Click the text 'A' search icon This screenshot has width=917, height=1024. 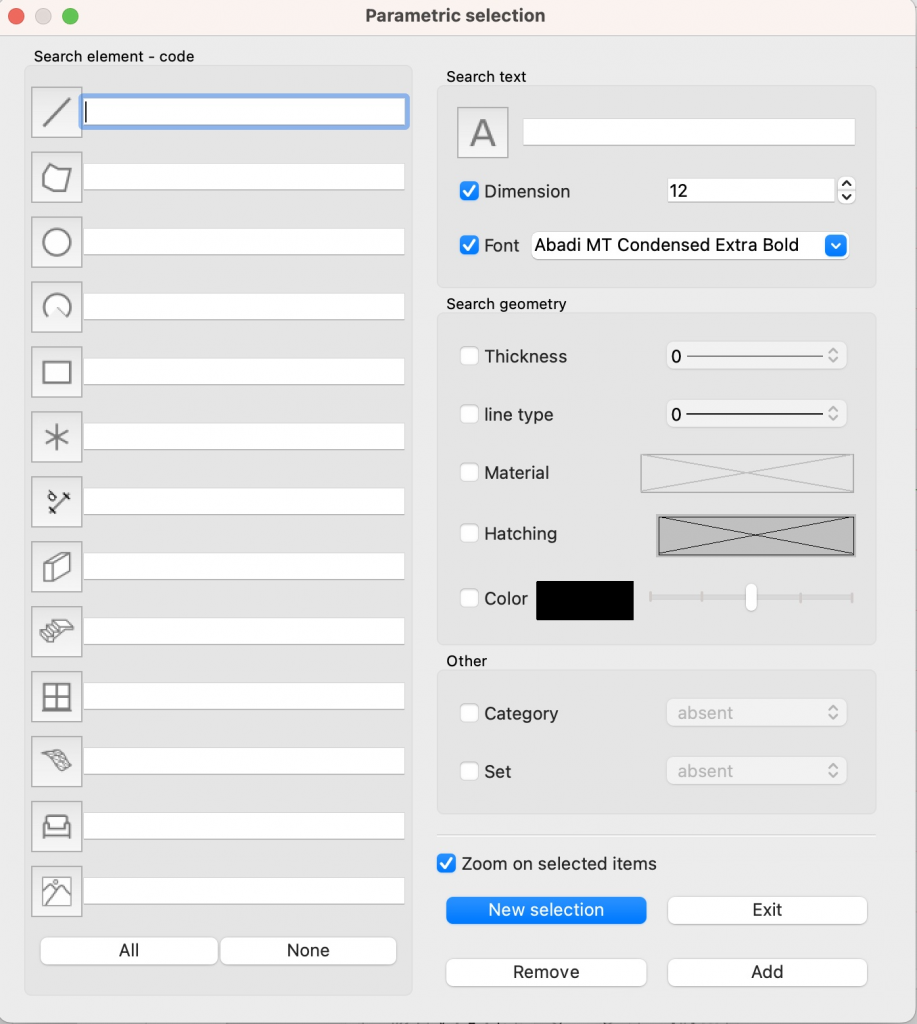click(x=483, y=133)
